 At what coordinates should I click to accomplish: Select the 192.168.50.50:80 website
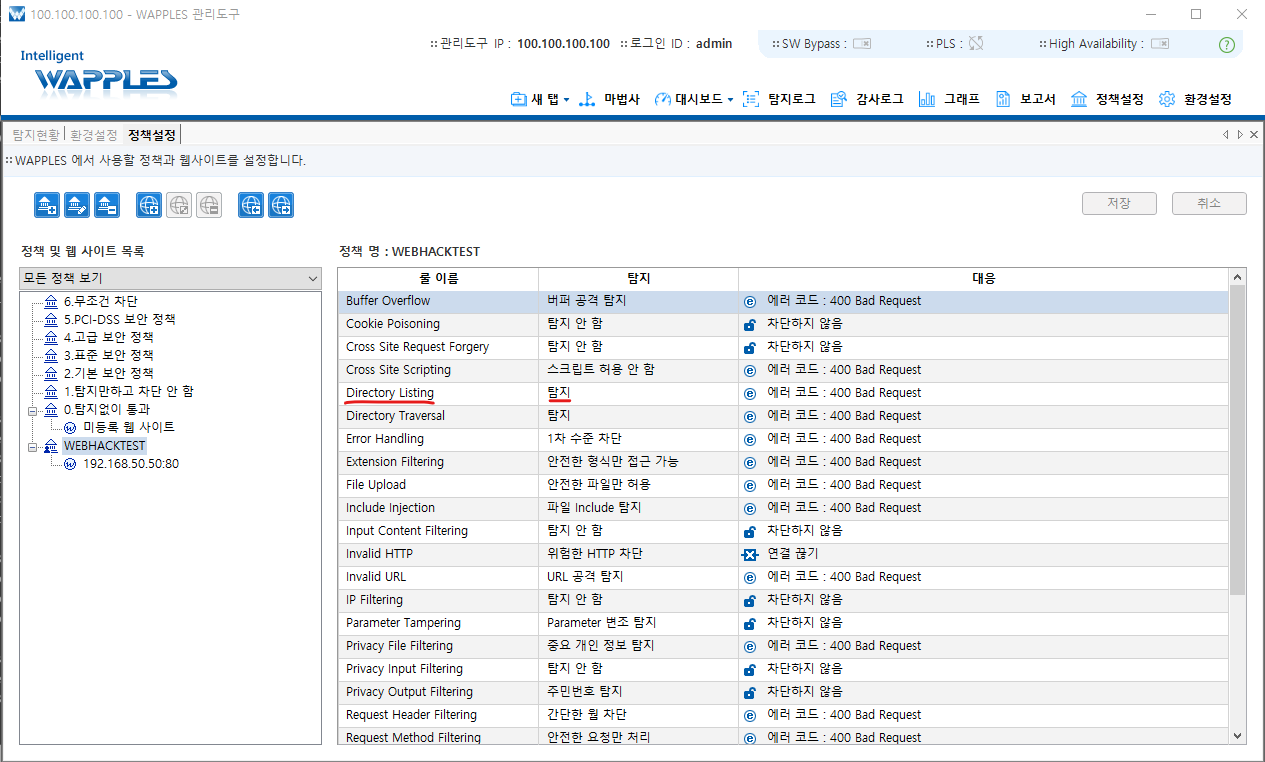tap(130, 464)
